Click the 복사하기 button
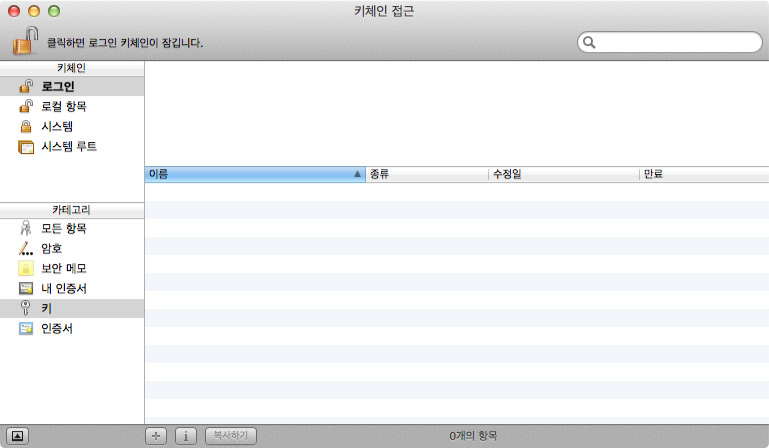 click(x=231, y=436)
